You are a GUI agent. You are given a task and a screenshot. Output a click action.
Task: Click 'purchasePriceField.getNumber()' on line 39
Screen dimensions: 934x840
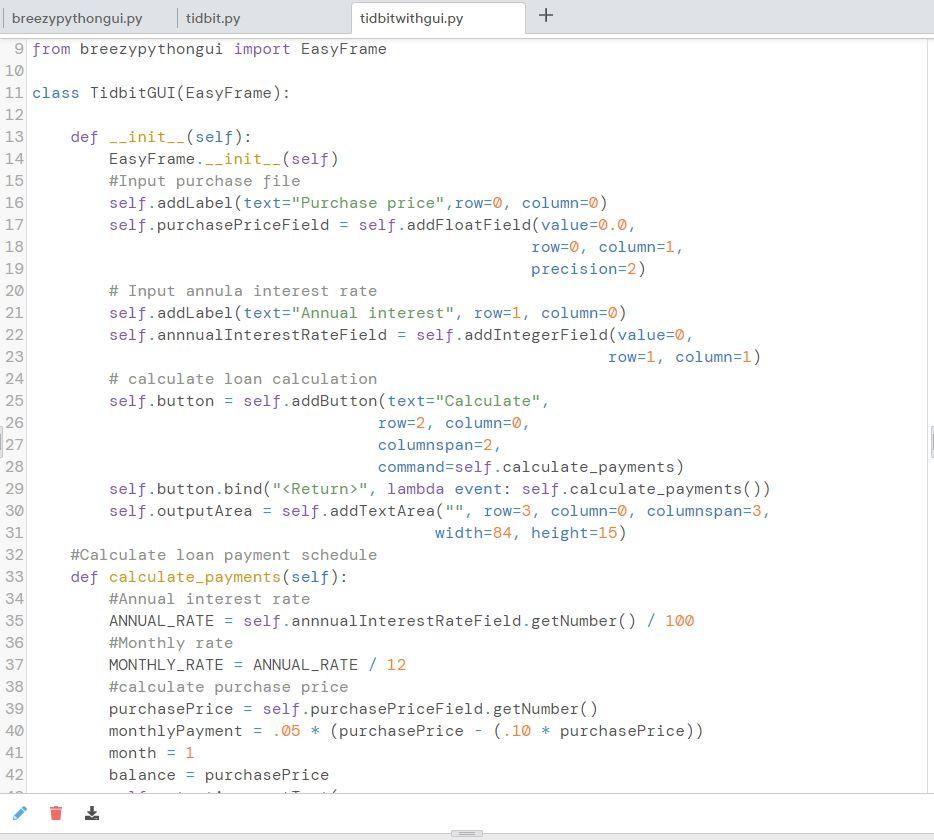[x=454, y=709]
